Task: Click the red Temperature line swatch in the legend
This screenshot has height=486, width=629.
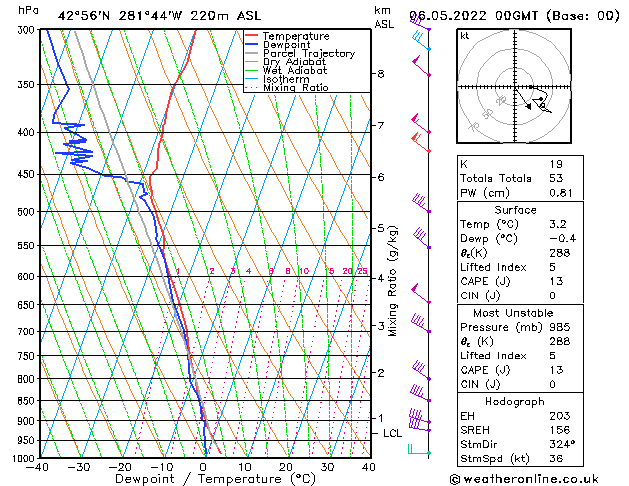Action: click(x=251, y=36)
